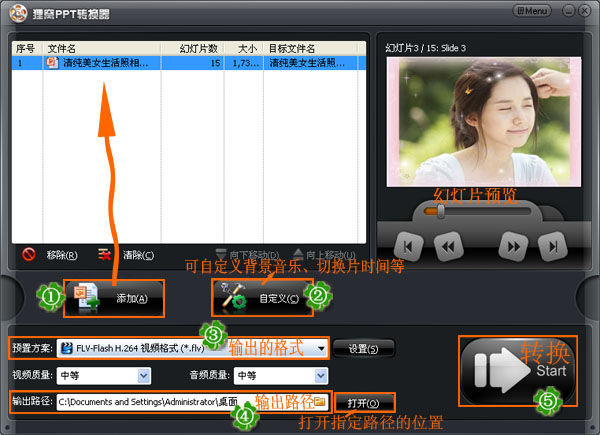The width and height of the screenshot is (600, 435).
Task: Click the browse folder icon in output path
Action: click(x=320, y=402)
